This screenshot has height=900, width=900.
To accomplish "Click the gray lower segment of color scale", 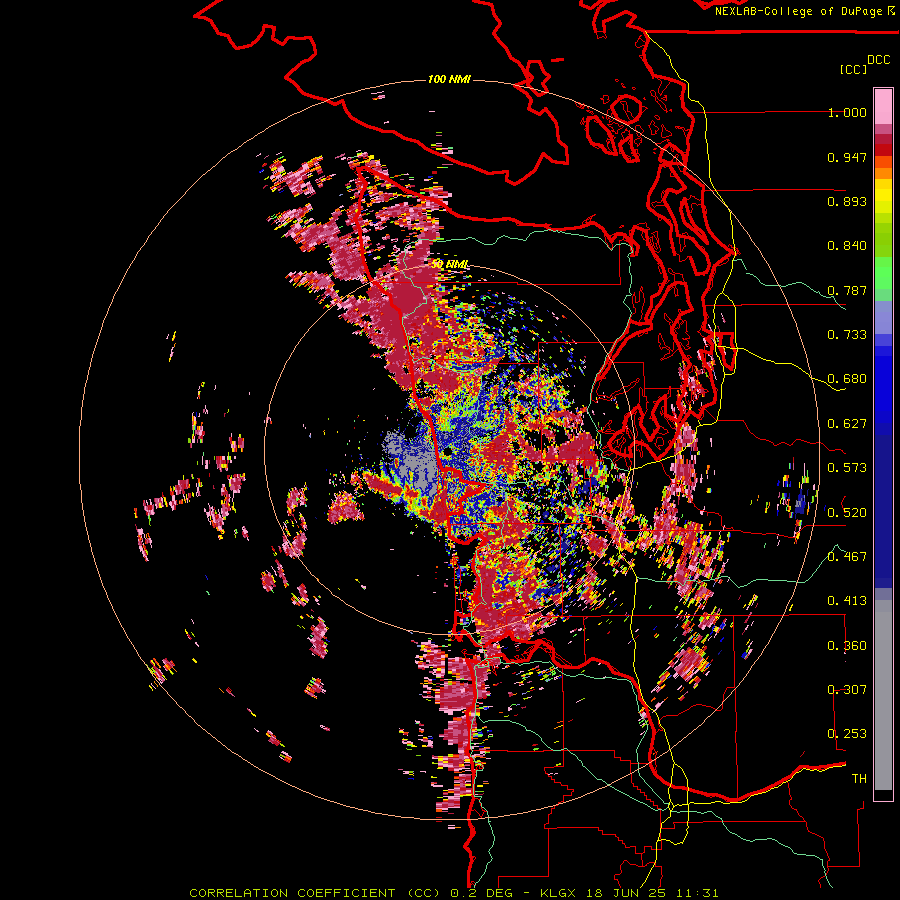I will [x=883, y=695].
